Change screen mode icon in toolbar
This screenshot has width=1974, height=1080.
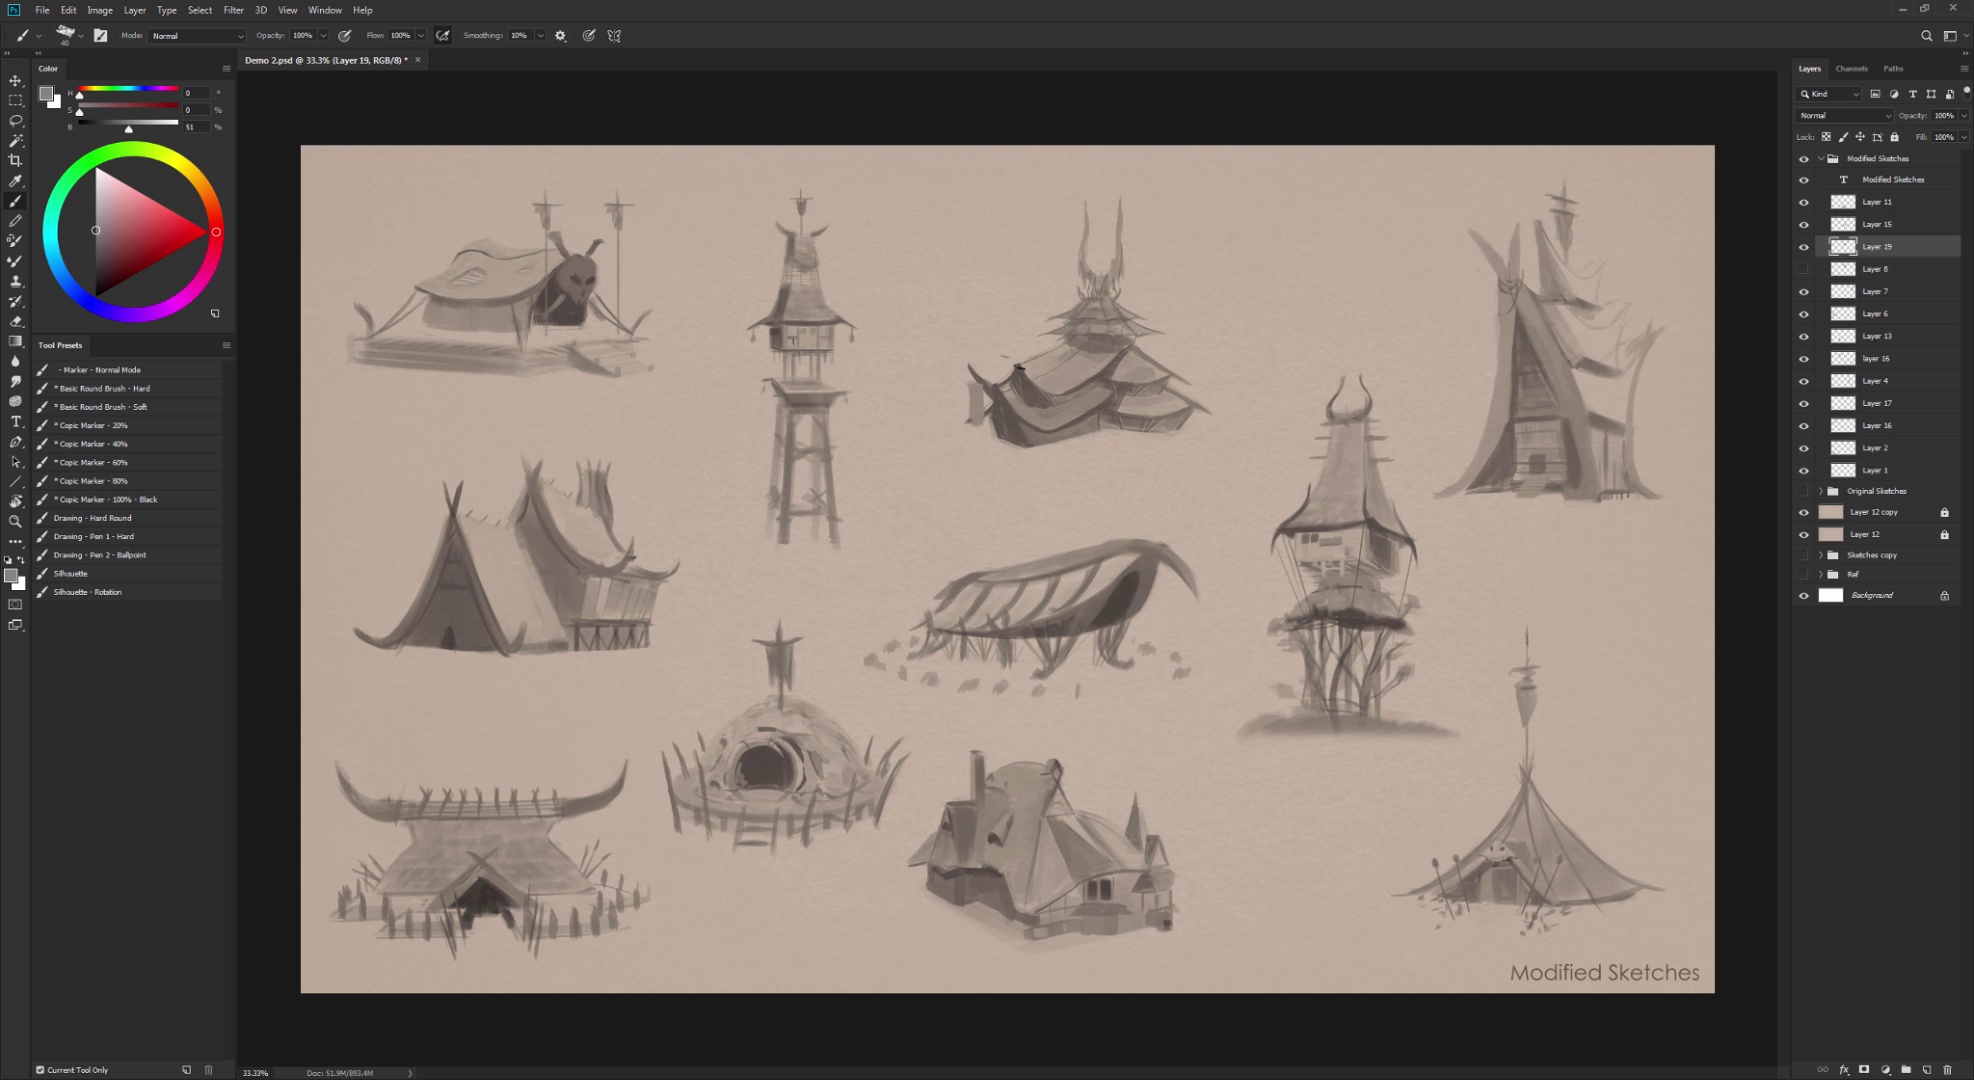pos(15,625)
